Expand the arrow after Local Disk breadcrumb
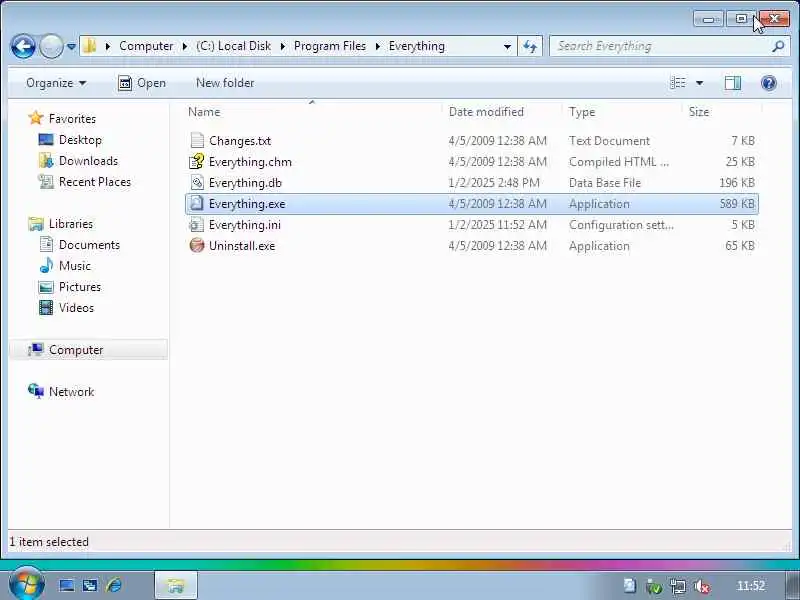 (283, 46)
